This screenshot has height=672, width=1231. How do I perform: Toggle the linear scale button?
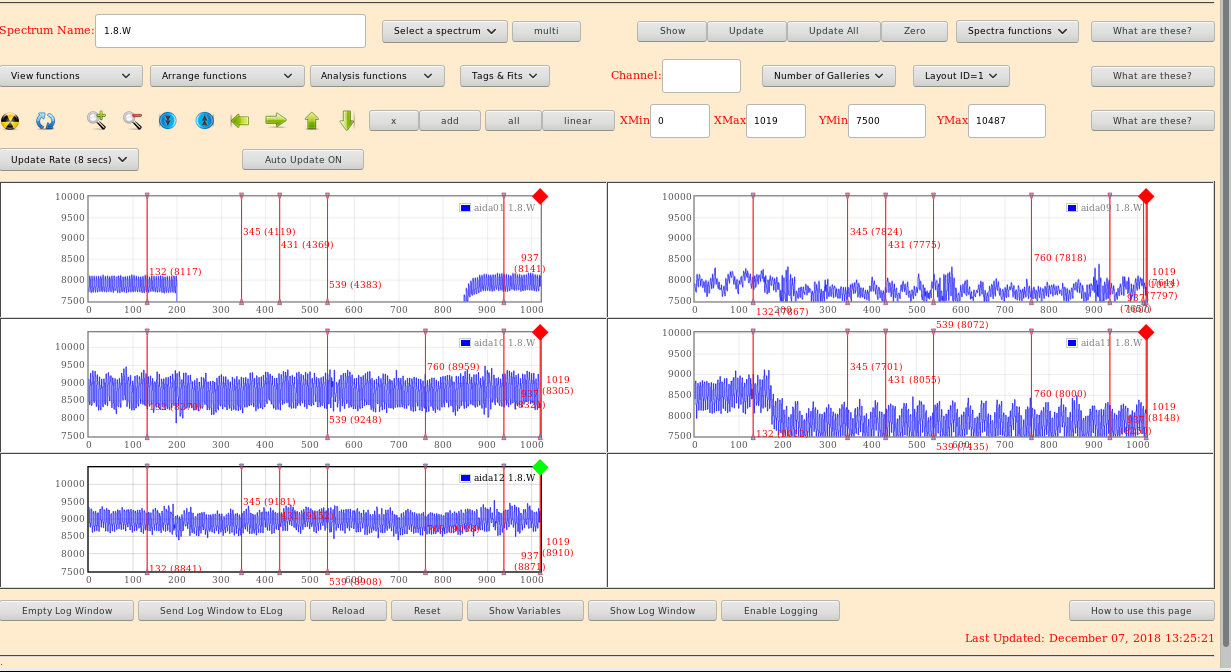[x=577, y=121]
